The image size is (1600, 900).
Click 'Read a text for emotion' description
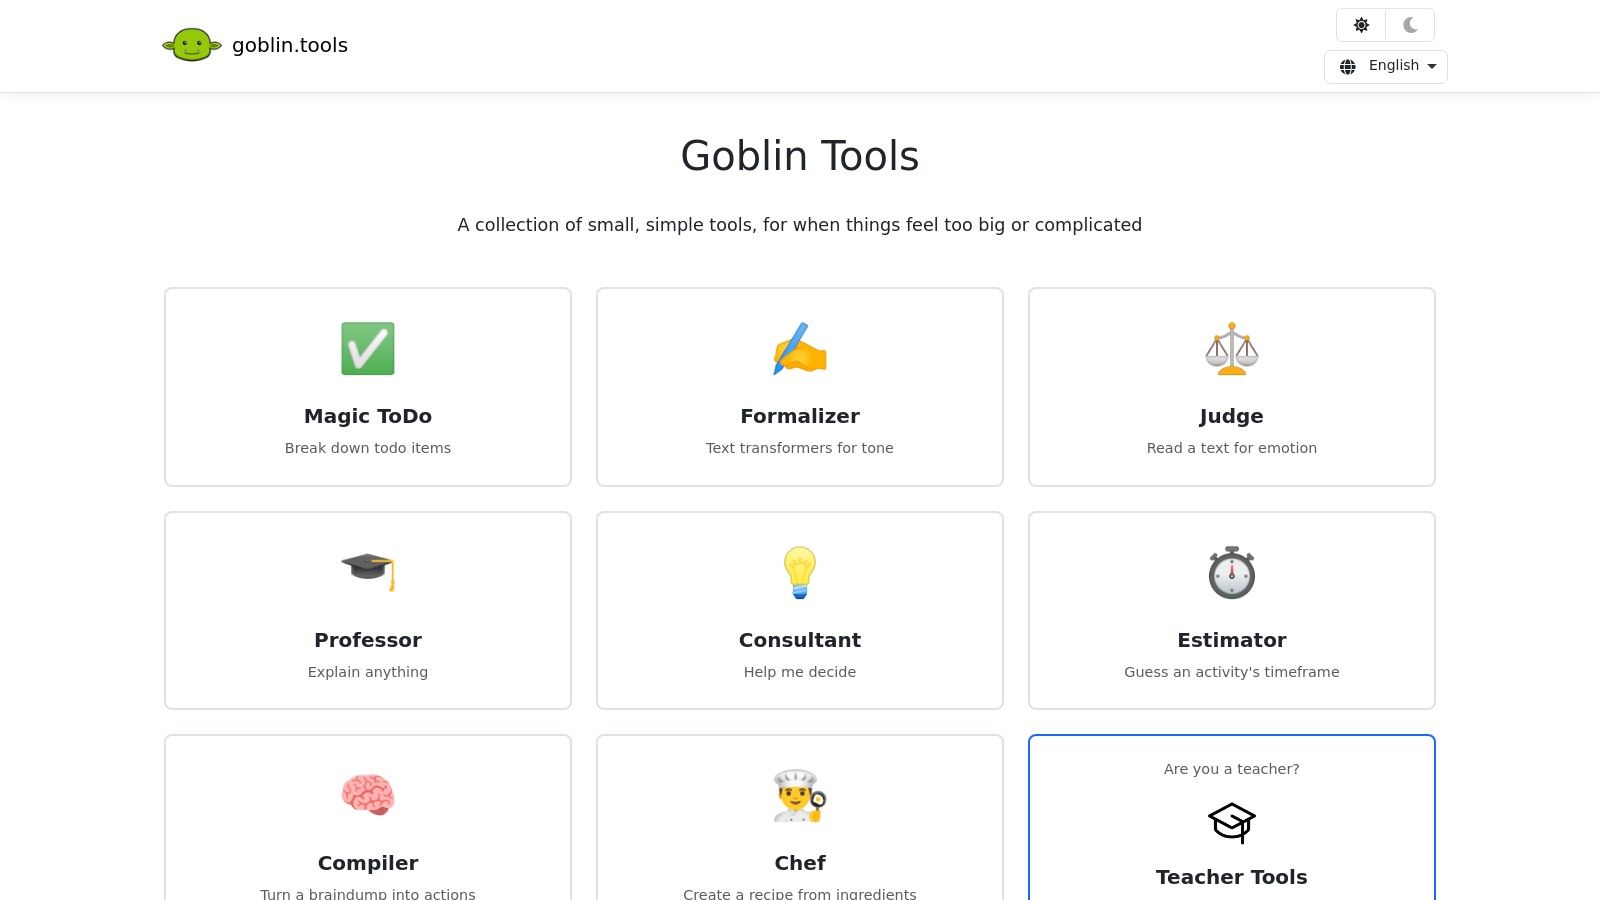(1232, 448)
